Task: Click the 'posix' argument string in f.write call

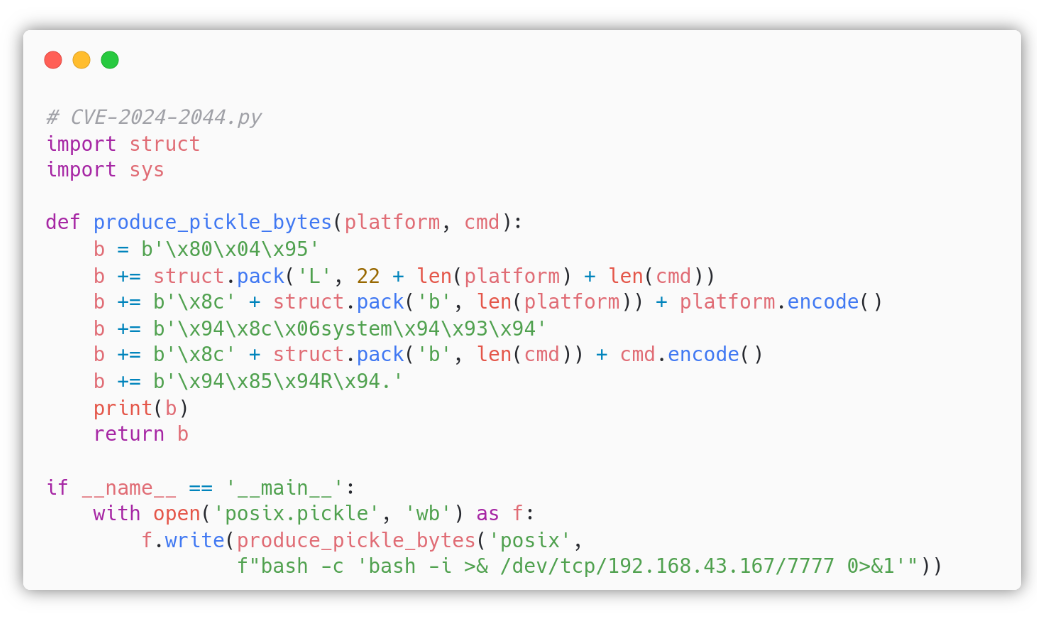Action: [530, 540]
